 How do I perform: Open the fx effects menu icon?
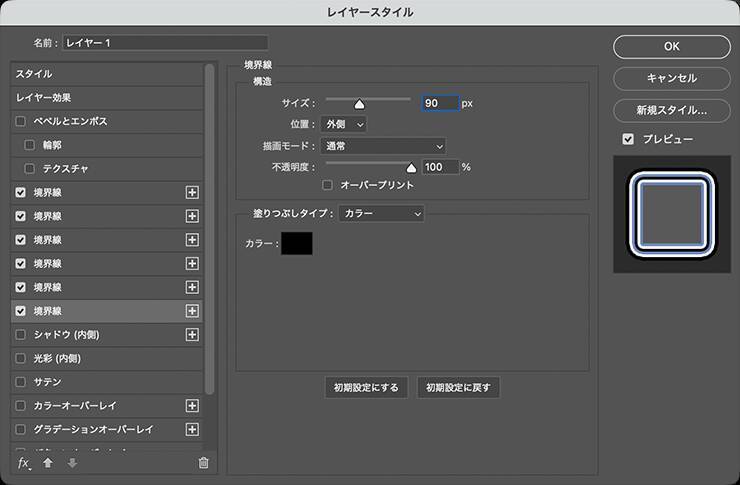pos(24,463)
